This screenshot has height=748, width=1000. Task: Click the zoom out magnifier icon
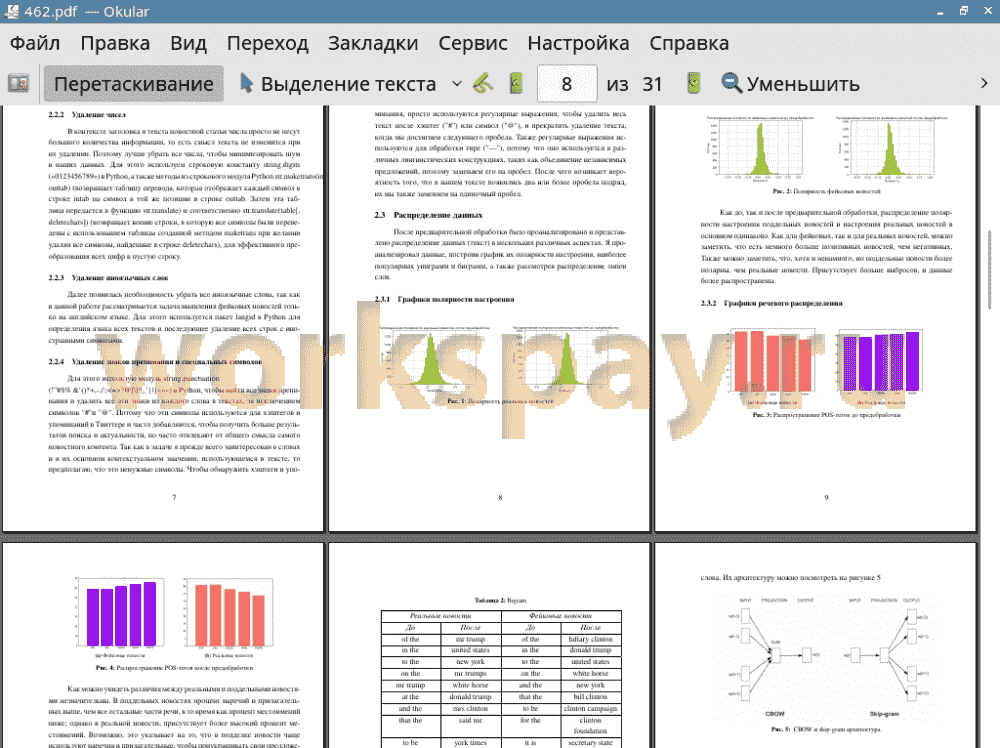[731, 84]
